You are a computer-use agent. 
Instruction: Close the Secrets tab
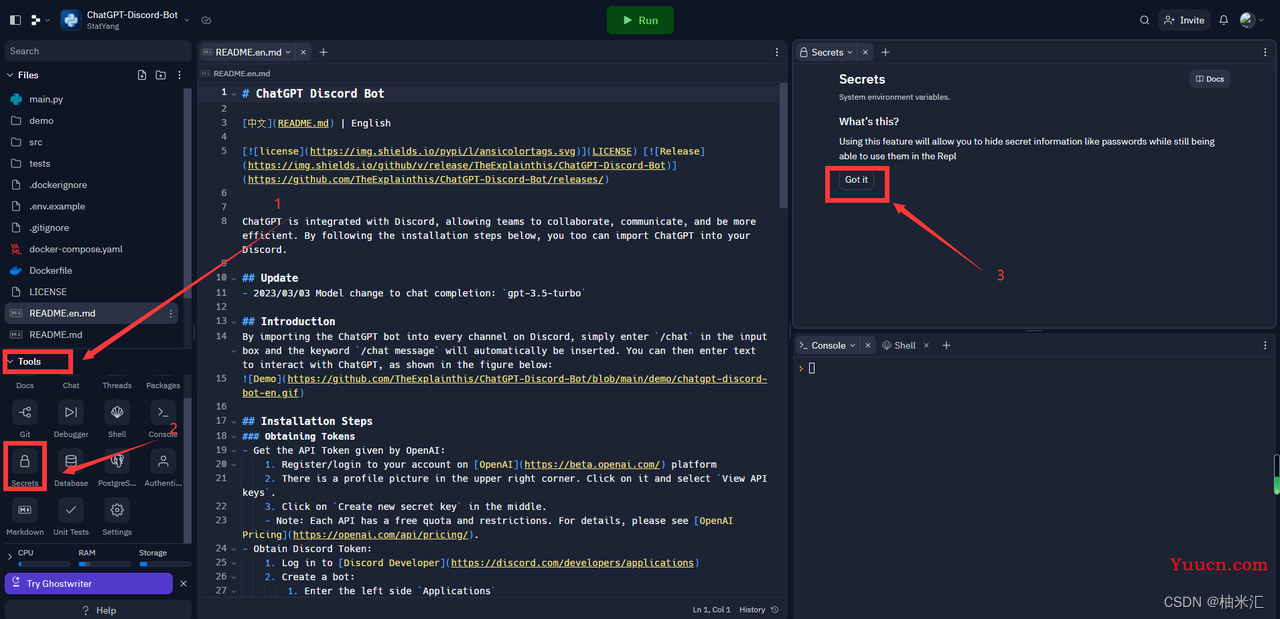point(866,52)
